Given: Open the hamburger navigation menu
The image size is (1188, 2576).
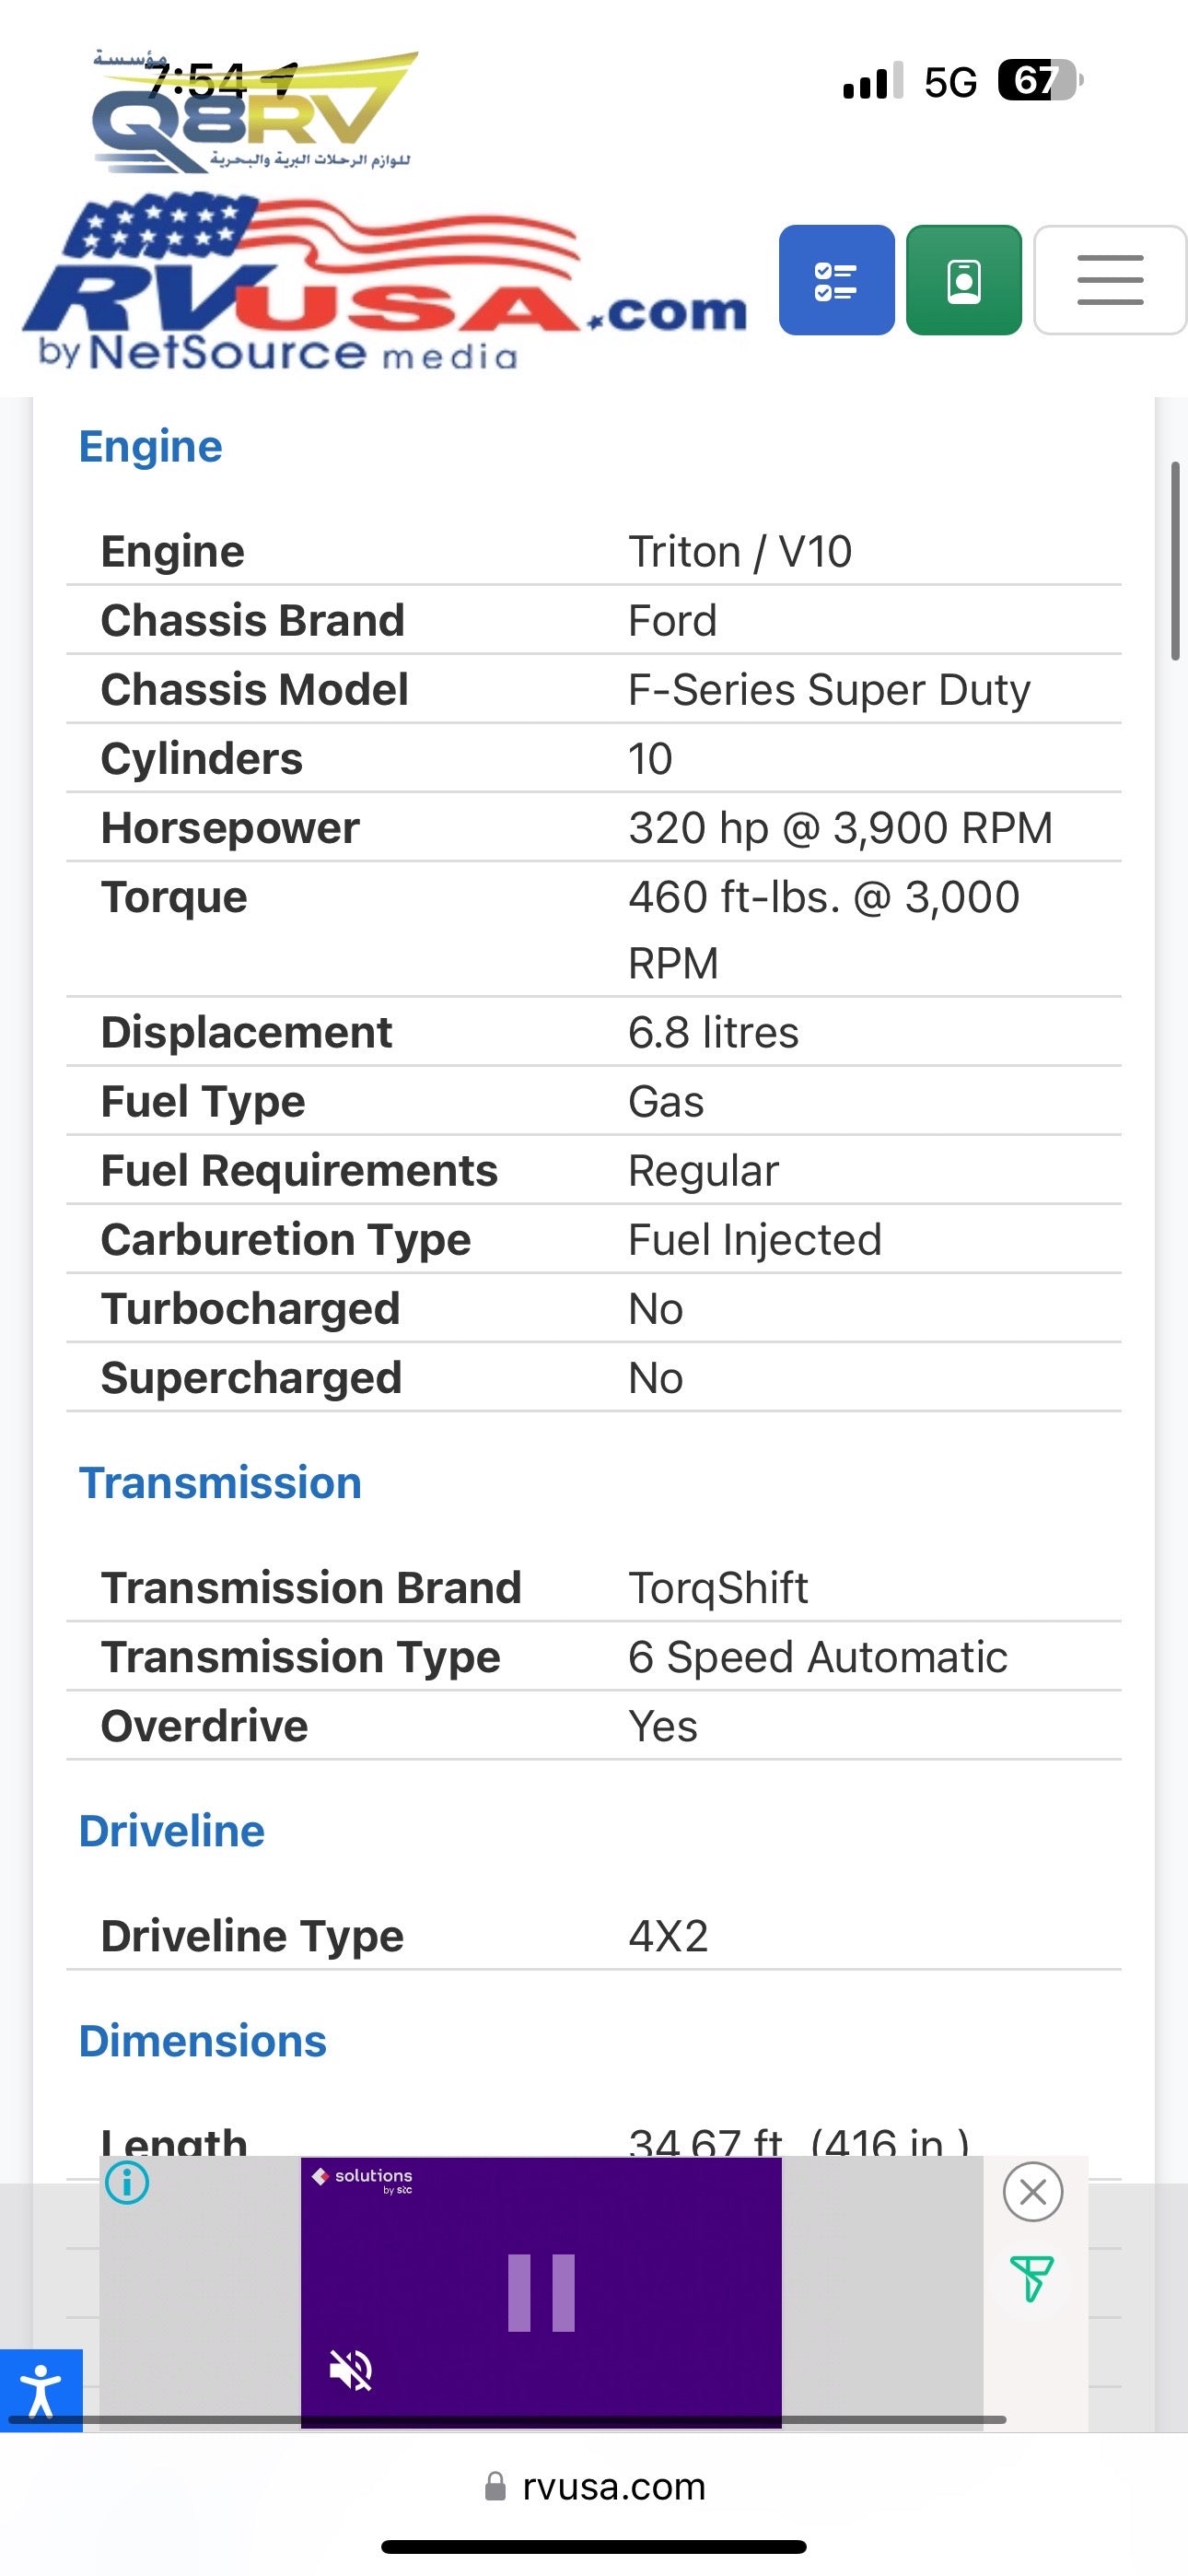Looking at the screenshot, I should [1109, 280].
